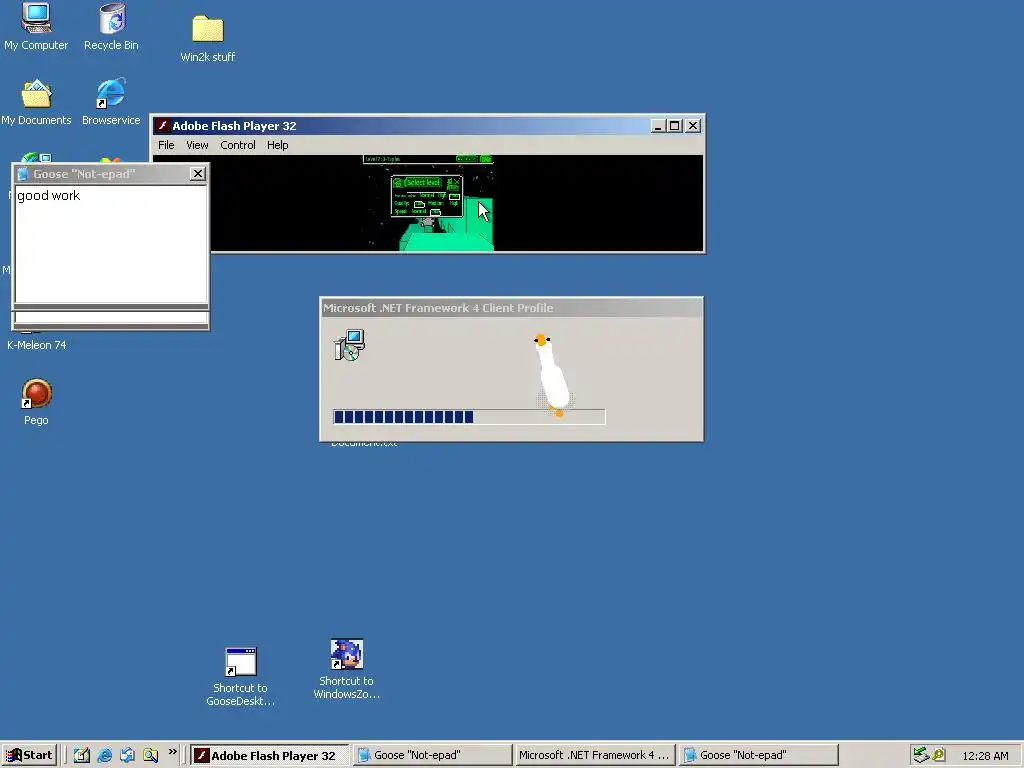
Task: Click the yellow system tray icon
Action: coord(939,755)
